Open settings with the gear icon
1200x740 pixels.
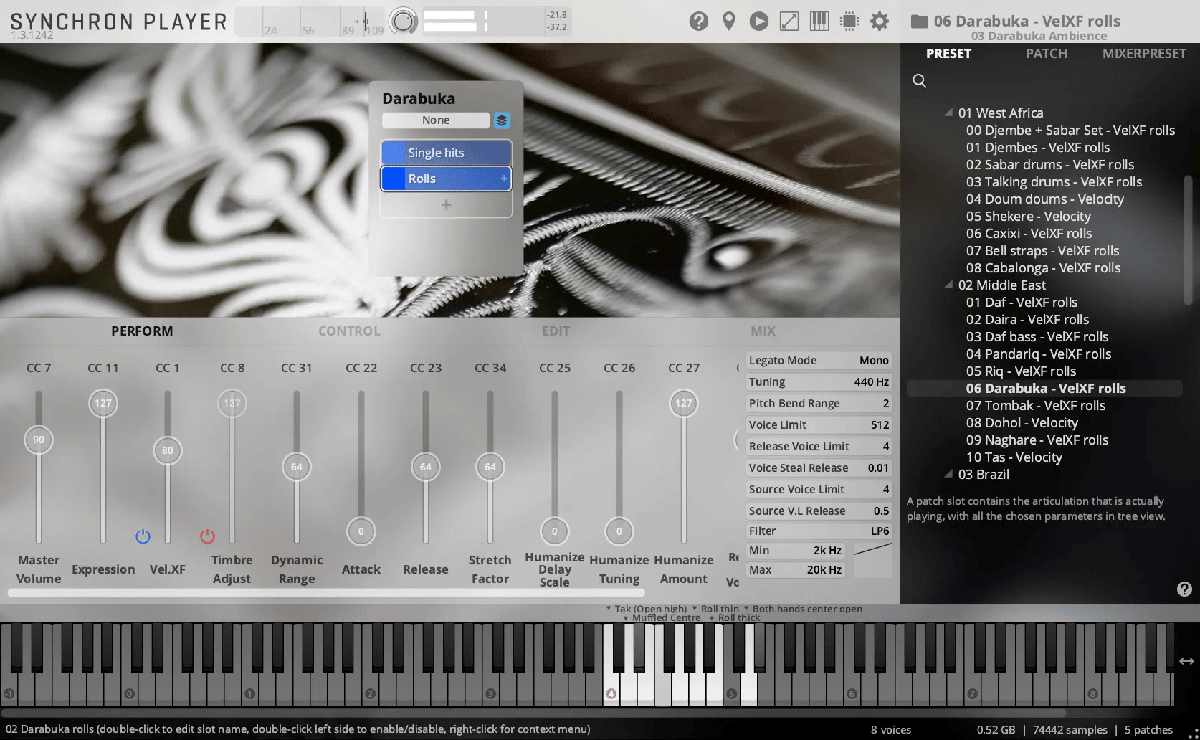point(879,21)
